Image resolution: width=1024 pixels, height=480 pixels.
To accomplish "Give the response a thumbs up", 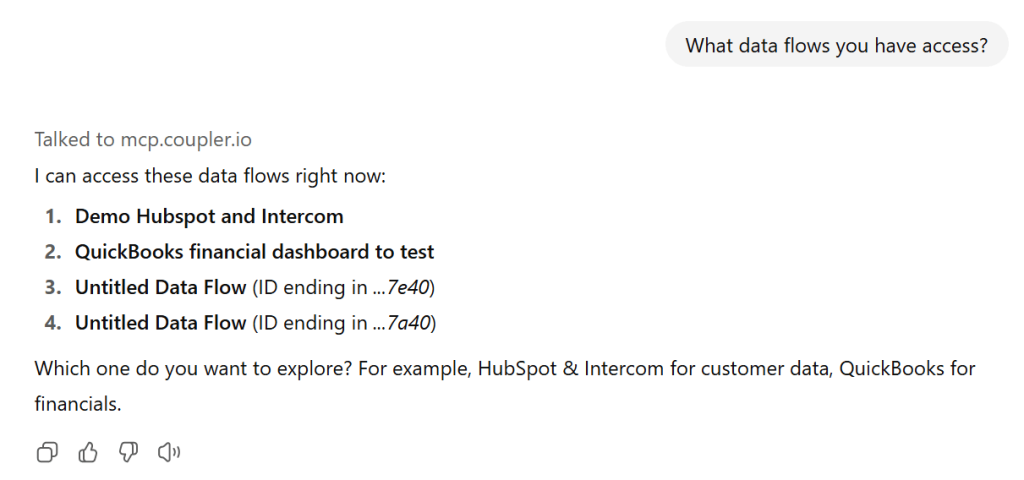I will [88, 453].
